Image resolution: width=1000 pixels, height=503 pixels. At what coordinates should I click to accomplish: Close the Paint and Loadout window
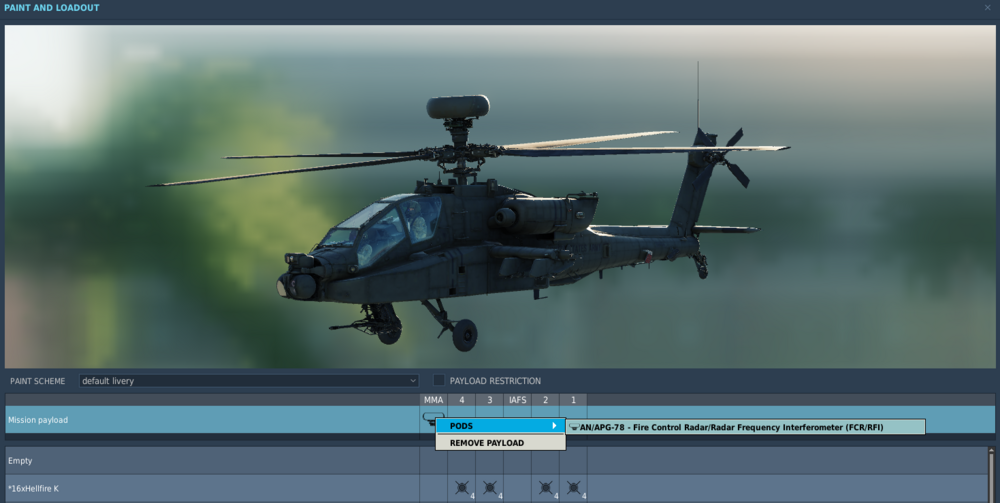[988, 8]
